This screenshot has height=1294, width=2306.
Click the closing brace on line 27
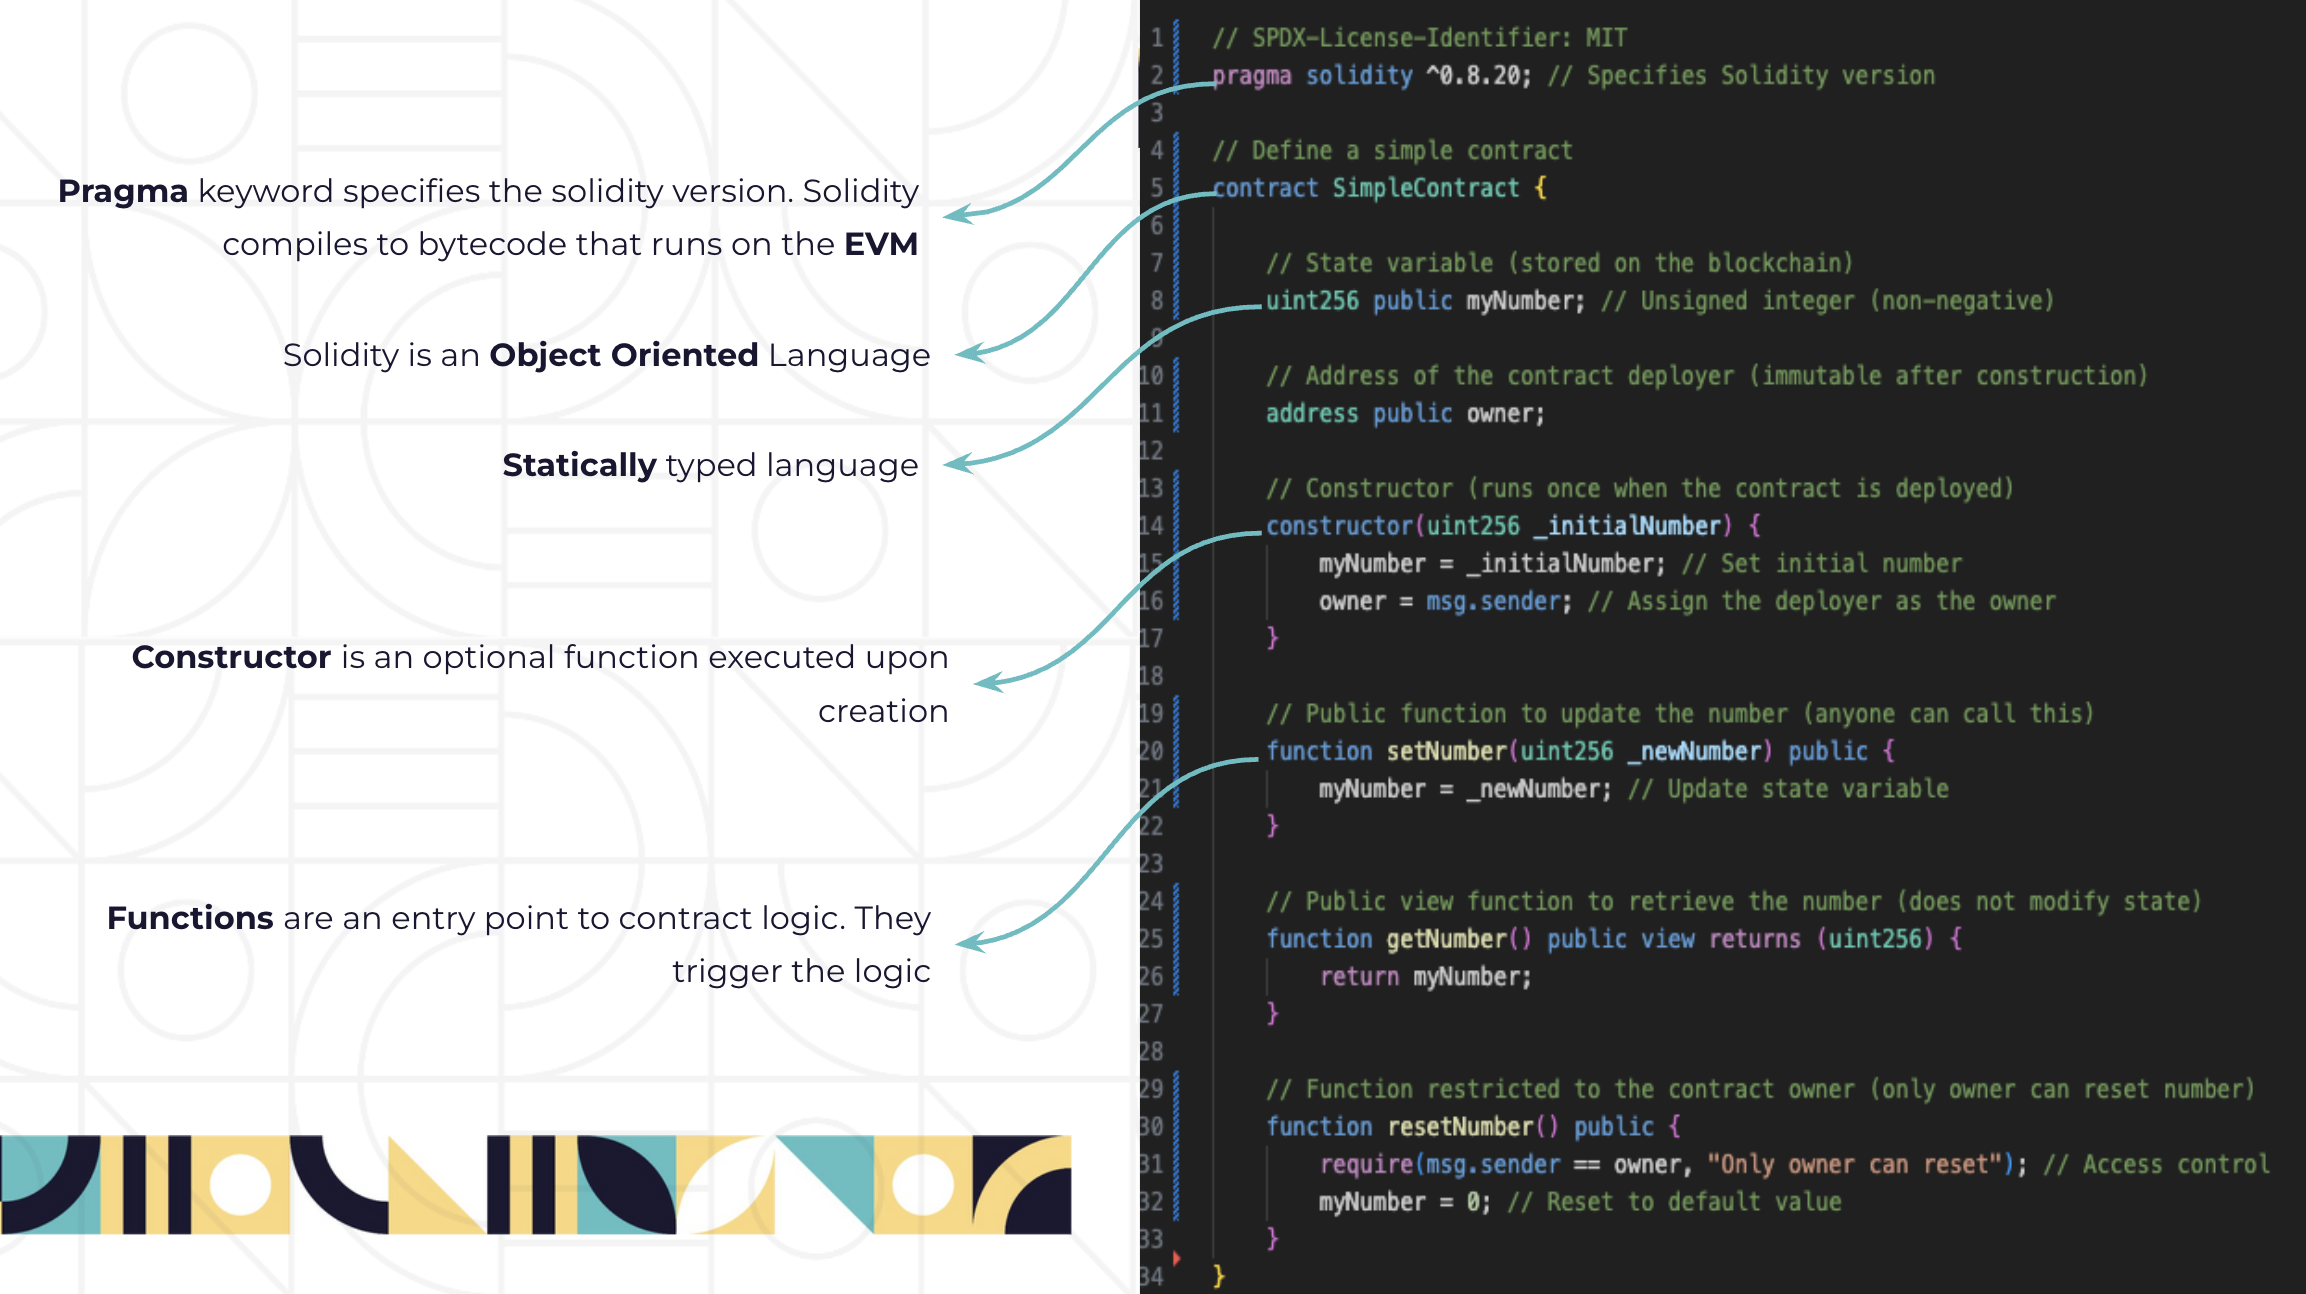coord(1272,1014)
